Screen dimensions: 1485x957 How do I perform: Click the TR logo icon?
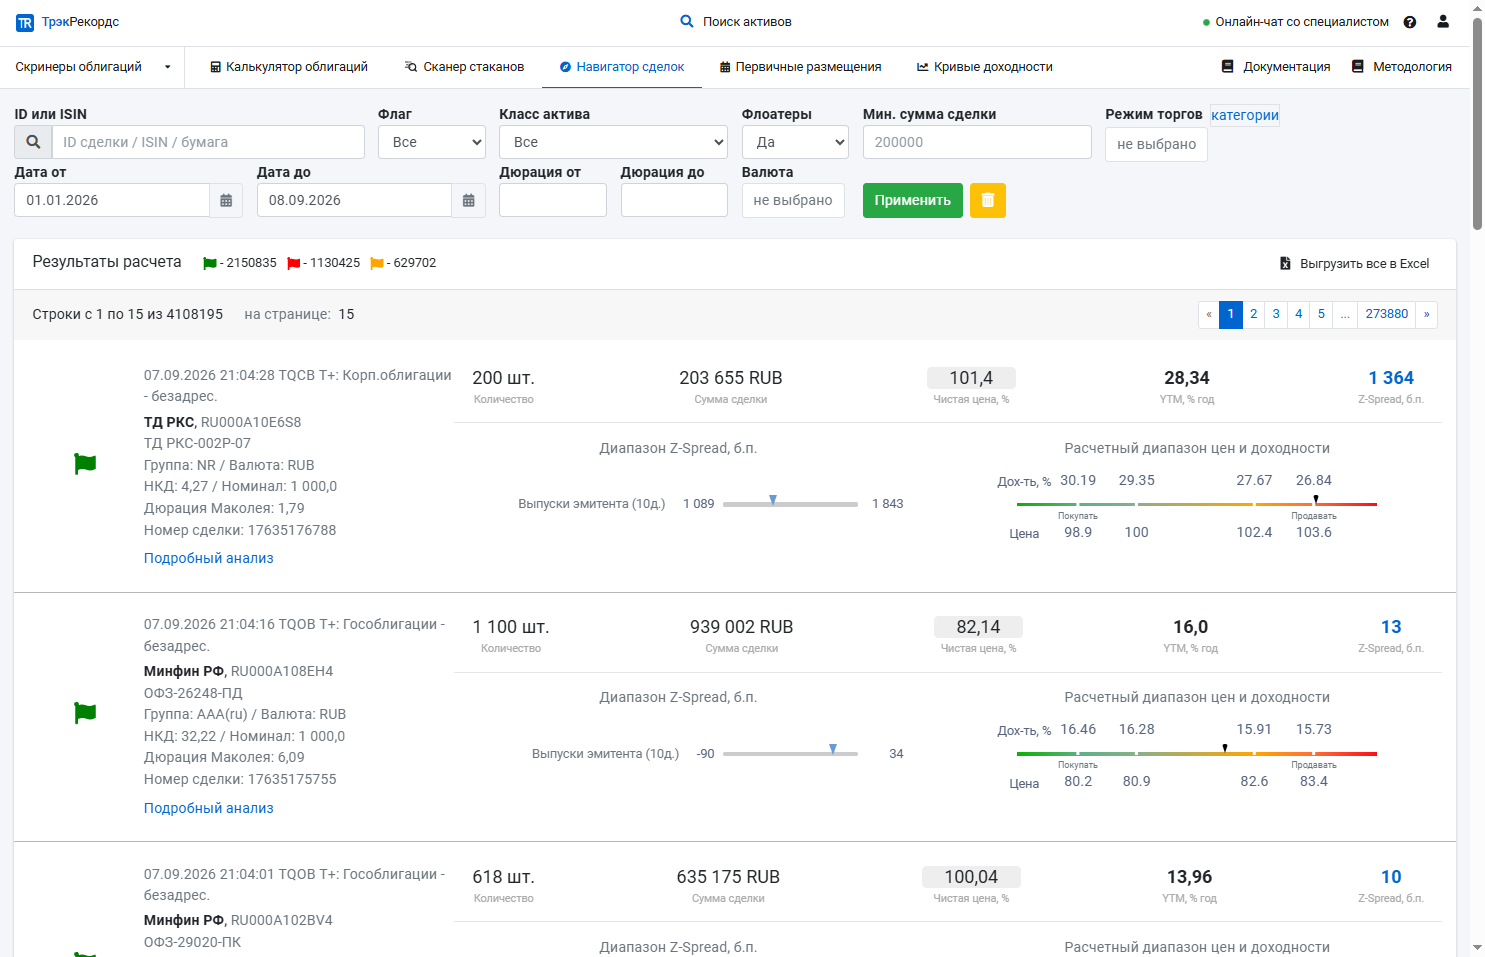tap(25, 22)
